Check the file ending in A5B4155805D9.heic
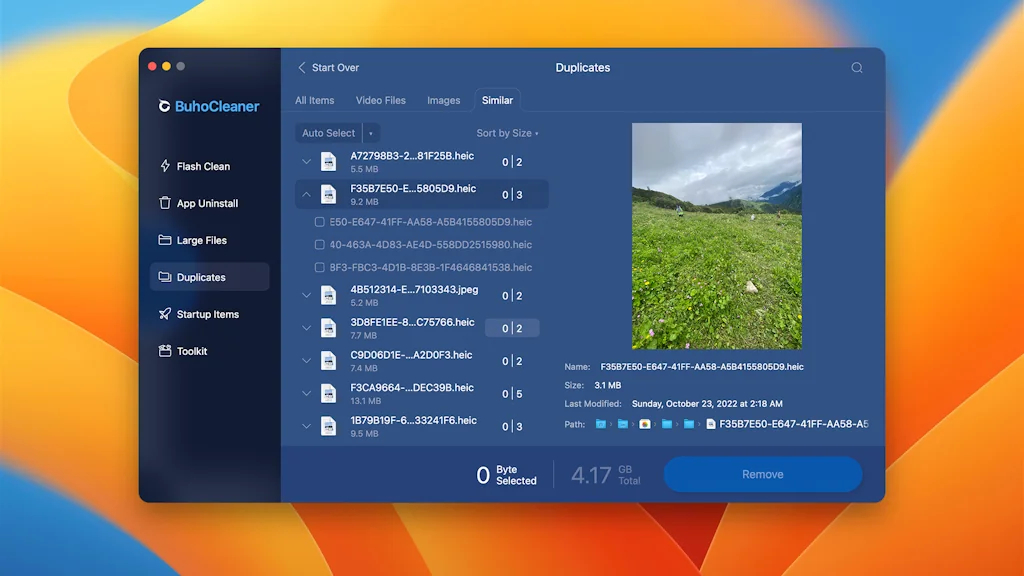Image resolution: width=1024 pixels, height=576 pixels. [x=320, y=222]
